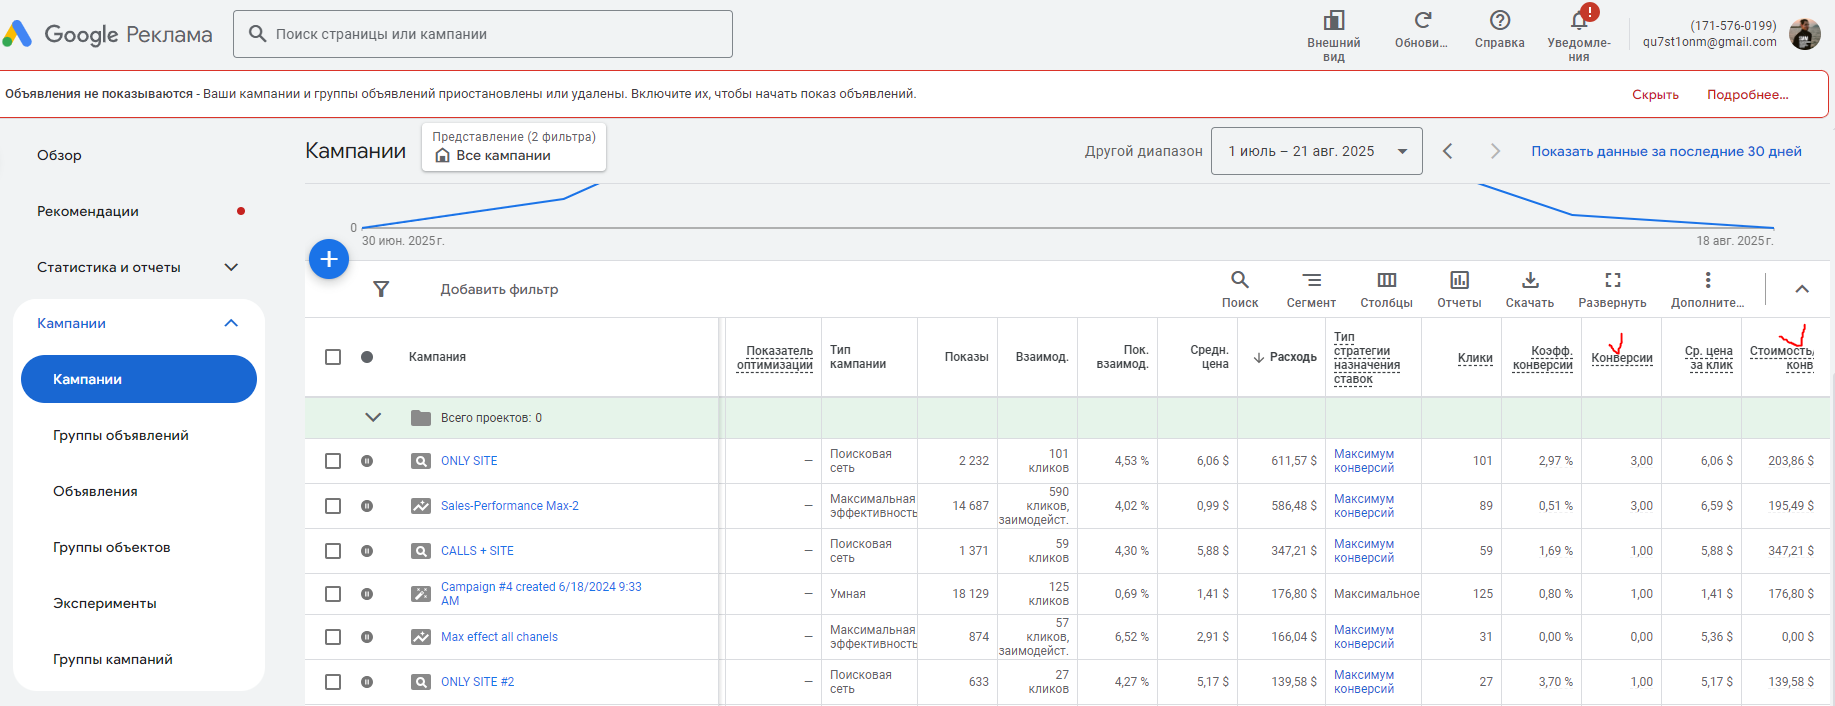1835x706 pixels.
Task: Open Рекомендации in the left menu
Action: click(x=88, y=211)
